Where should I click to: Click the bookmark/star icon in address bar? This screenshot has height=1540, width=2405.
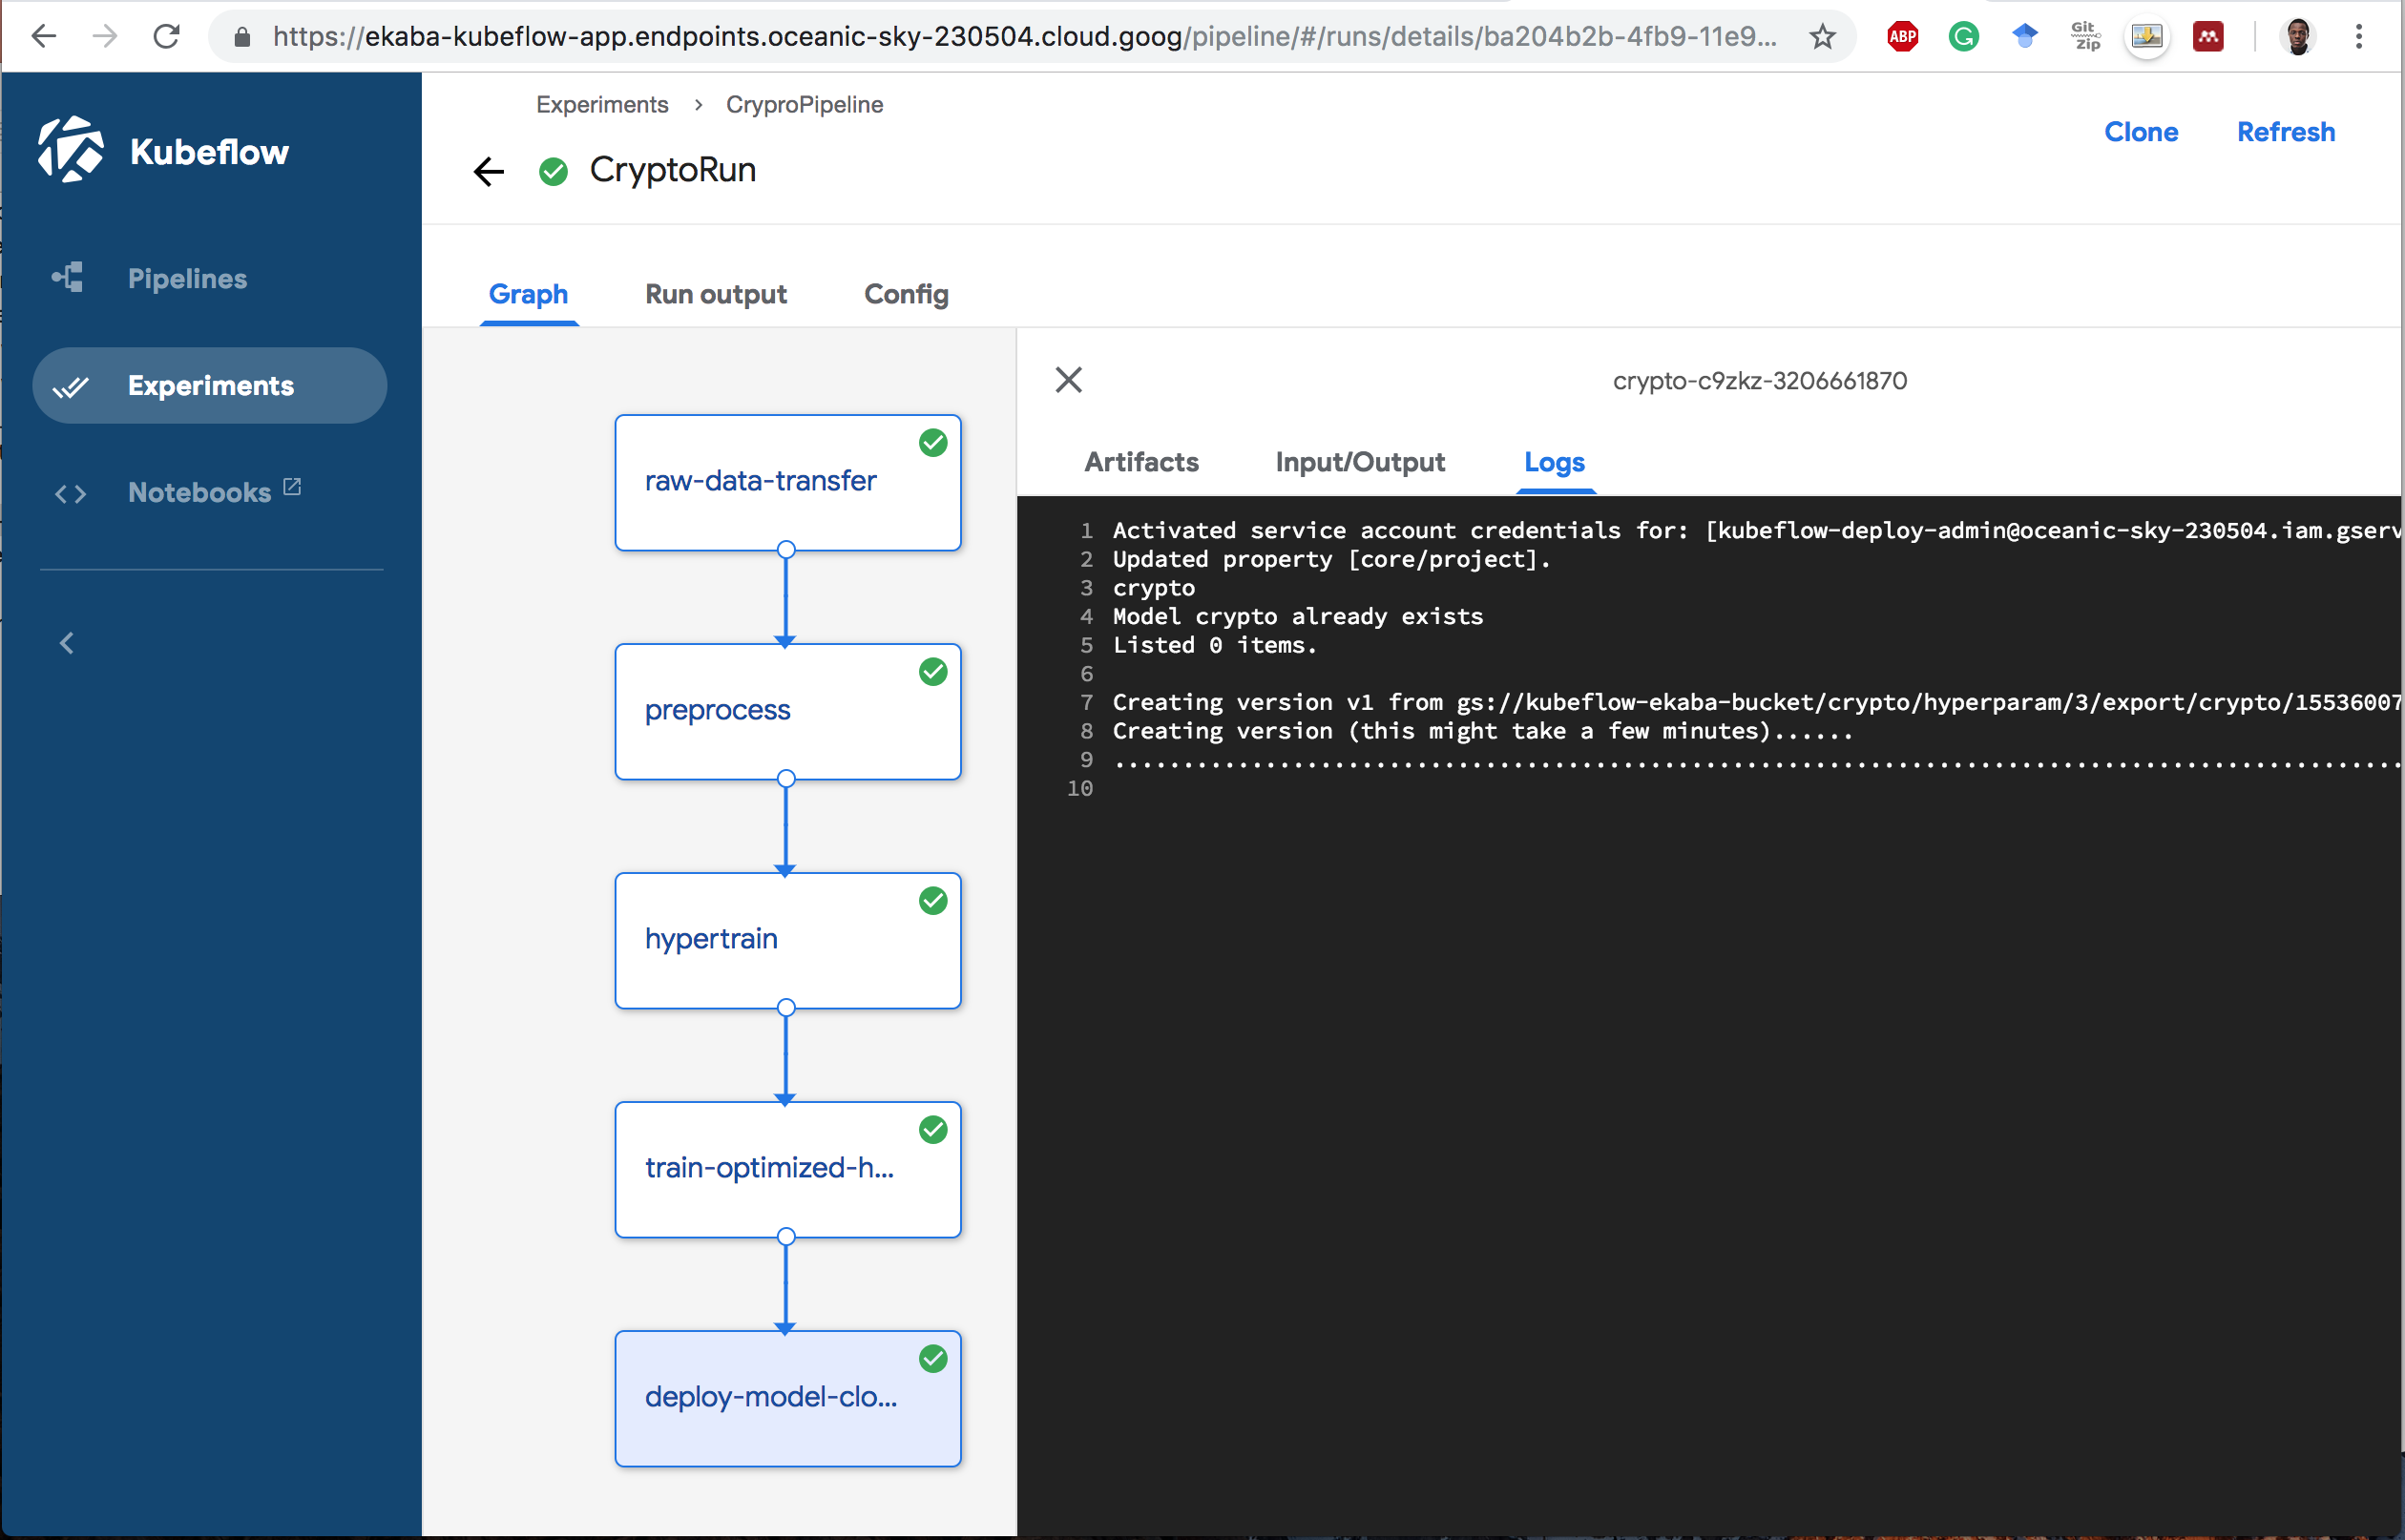1821,33
